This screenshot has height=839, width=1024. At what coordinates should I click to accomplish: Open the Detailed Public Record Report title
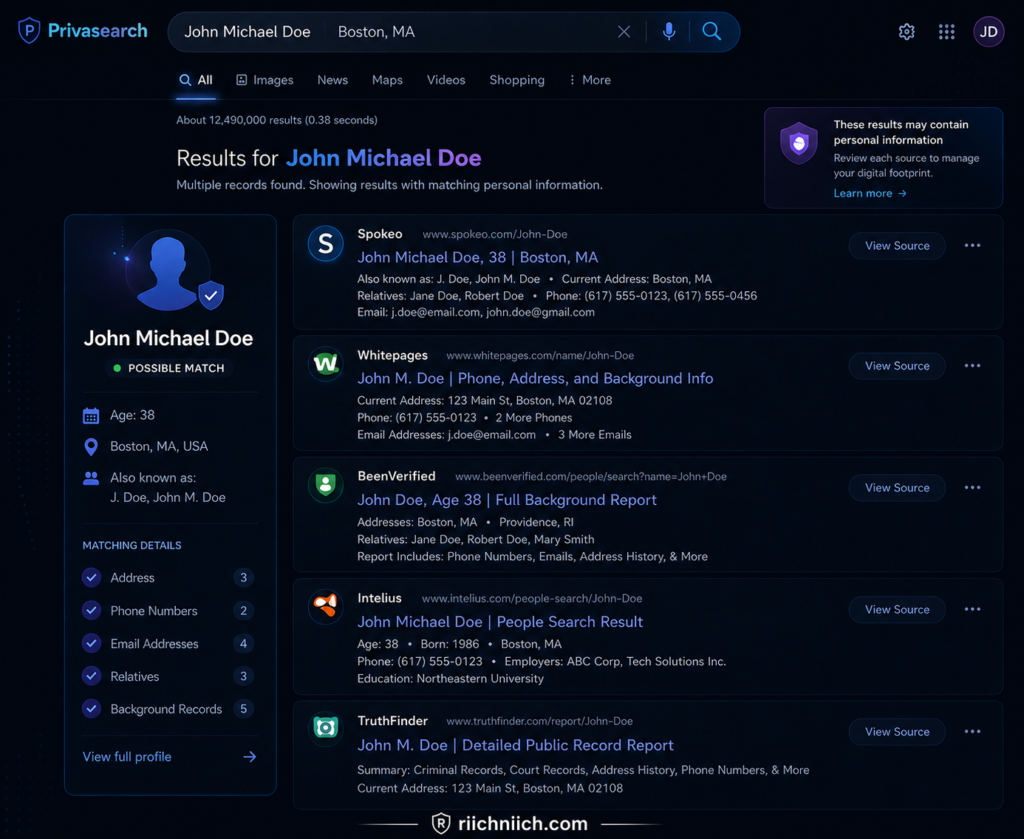click(x=515, y=745)
